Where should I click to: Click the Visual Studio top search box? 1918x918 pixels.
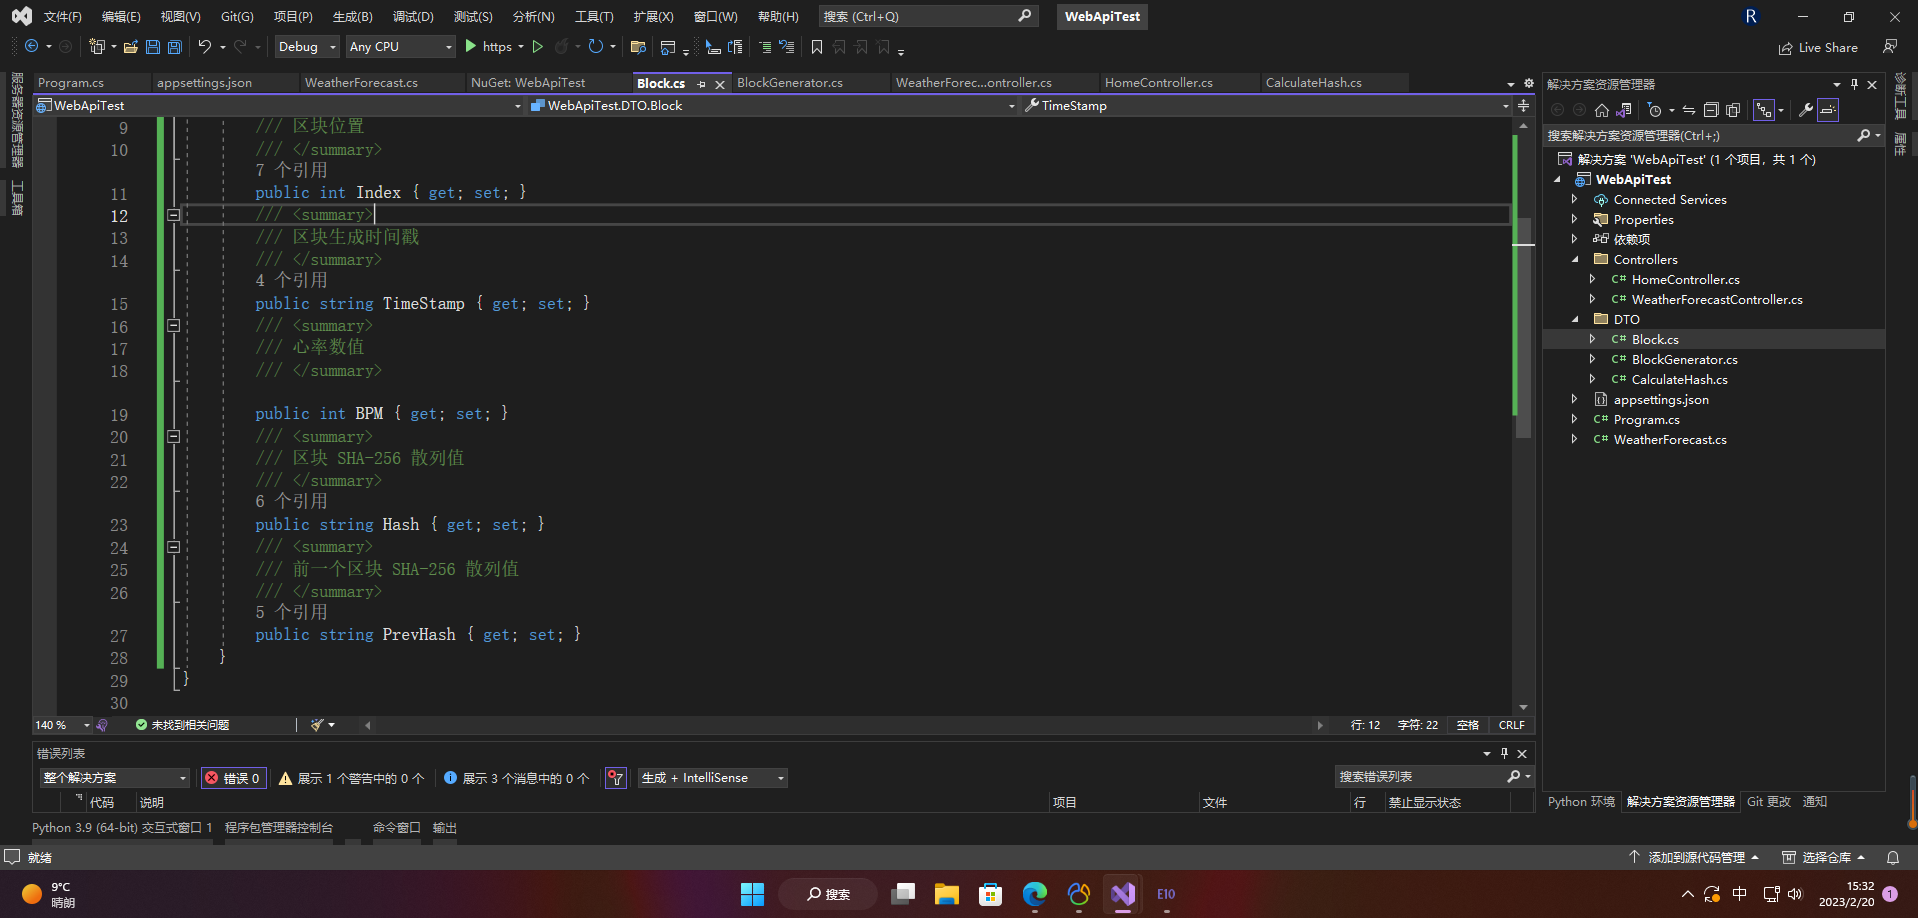928,17
